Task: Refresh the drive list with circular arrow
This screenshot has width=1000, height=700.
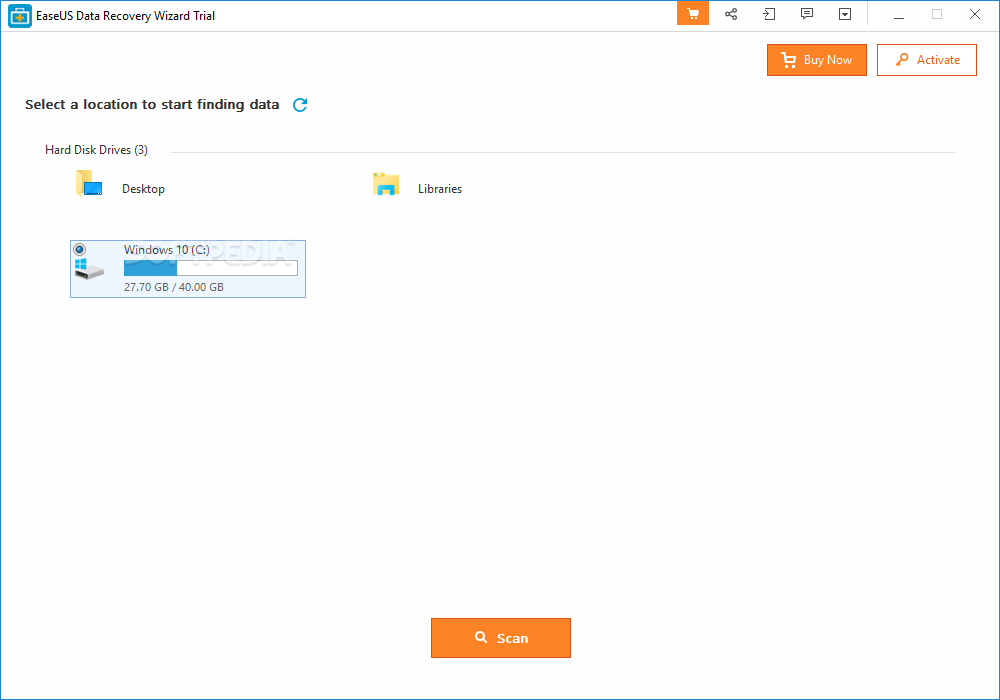Action: 300,105
